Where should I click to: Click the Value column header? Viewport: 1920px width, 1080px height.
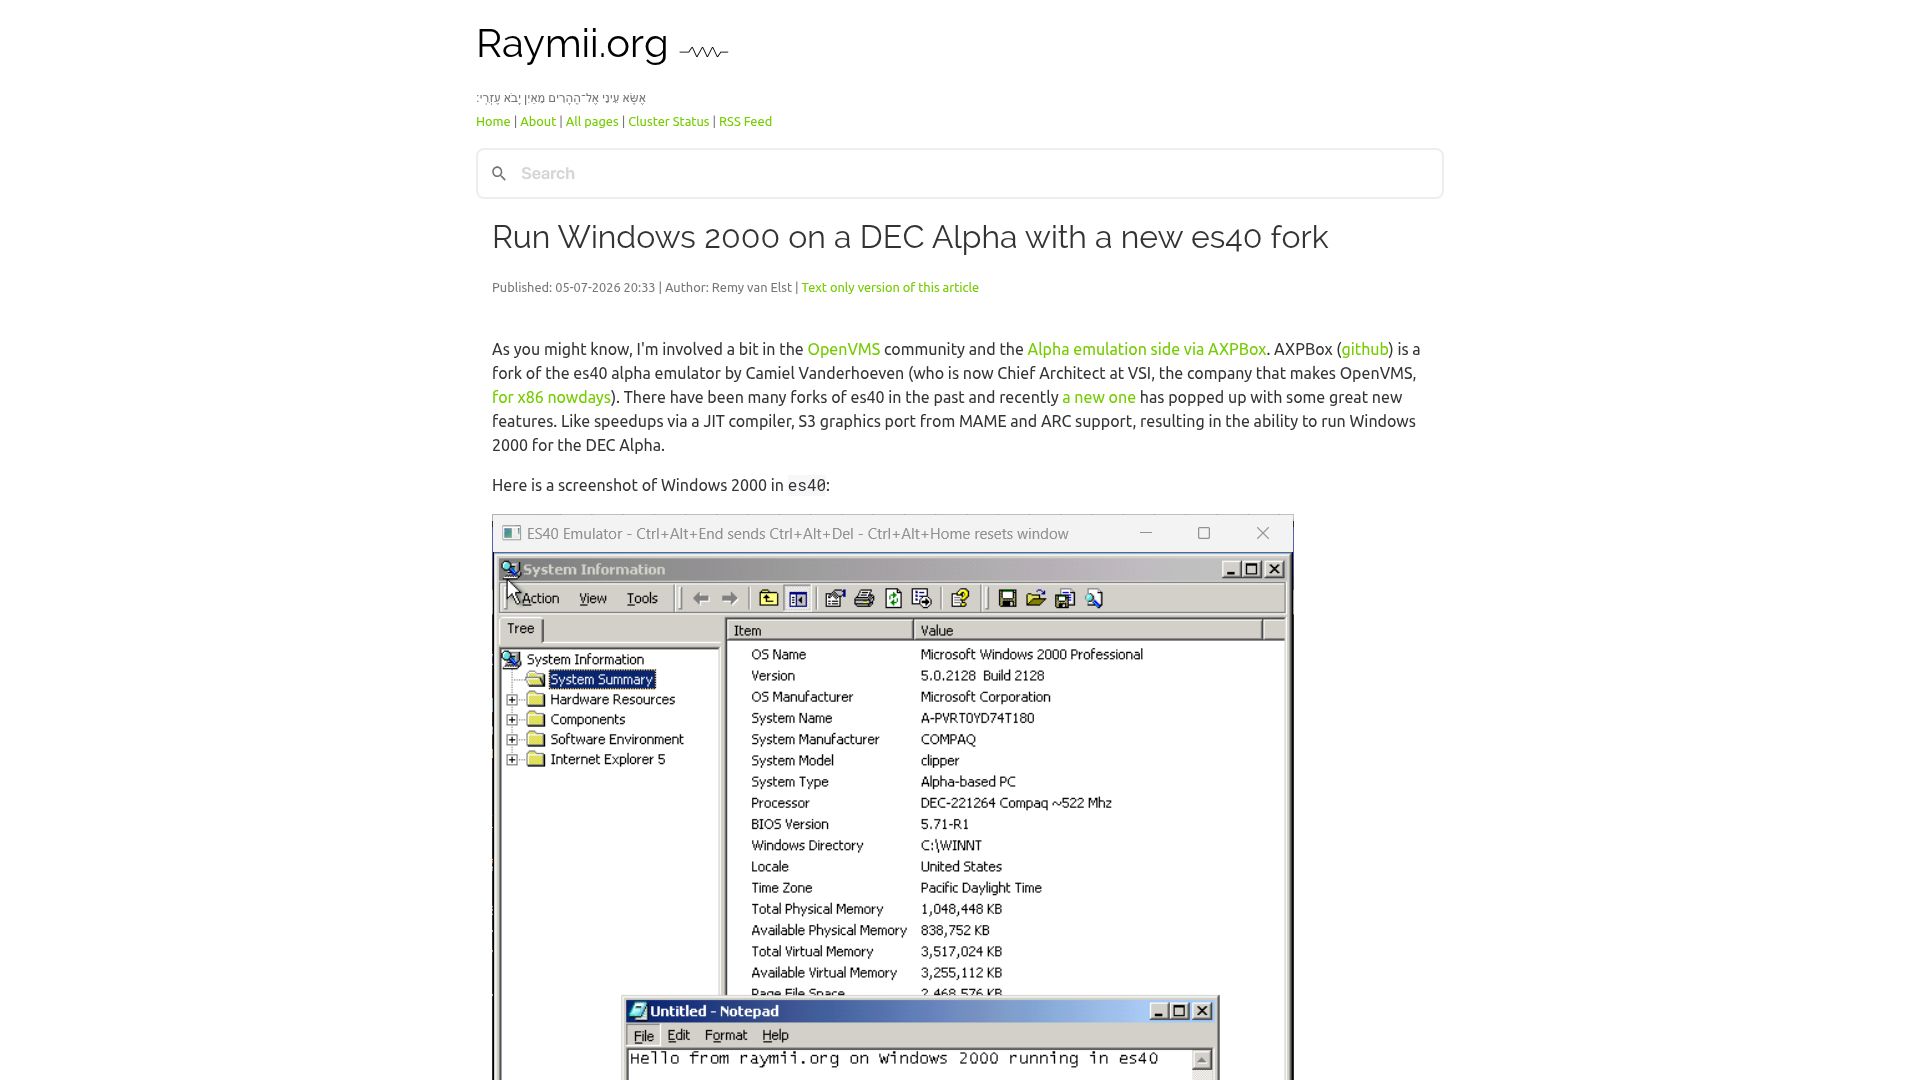coord(1088,631)
